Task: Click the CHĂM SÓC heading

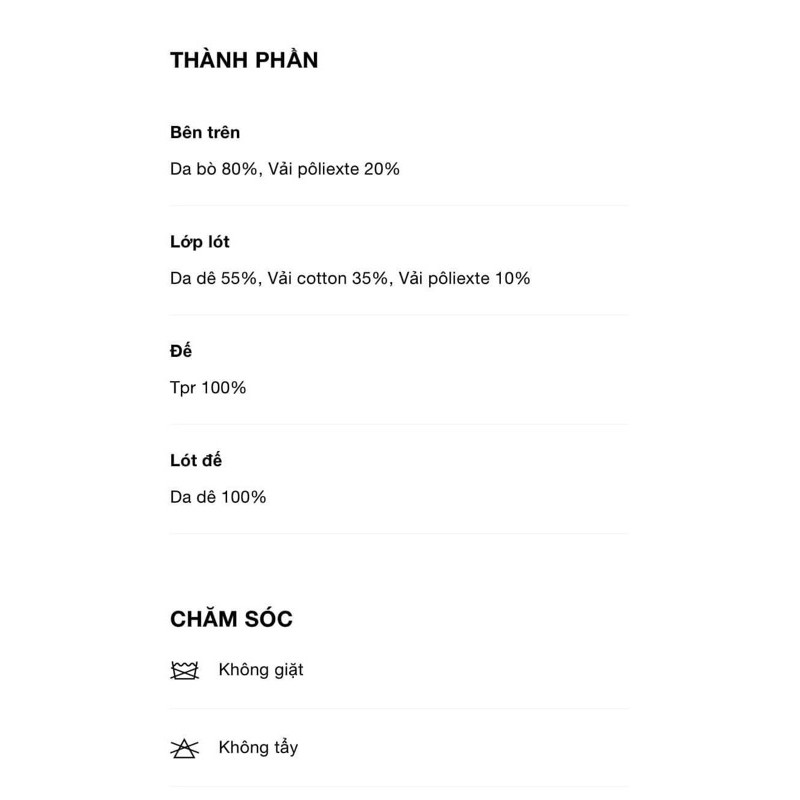Action: click(231, 618)
